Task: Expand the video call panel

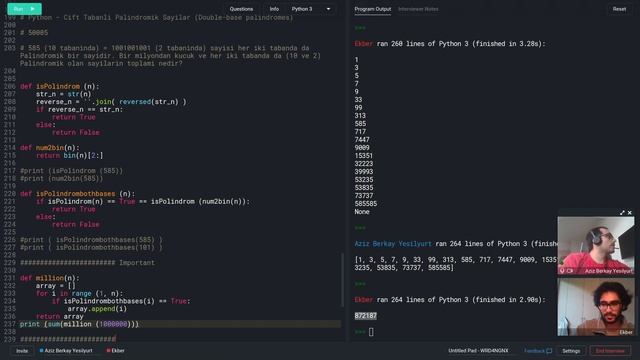Action: 622,213
